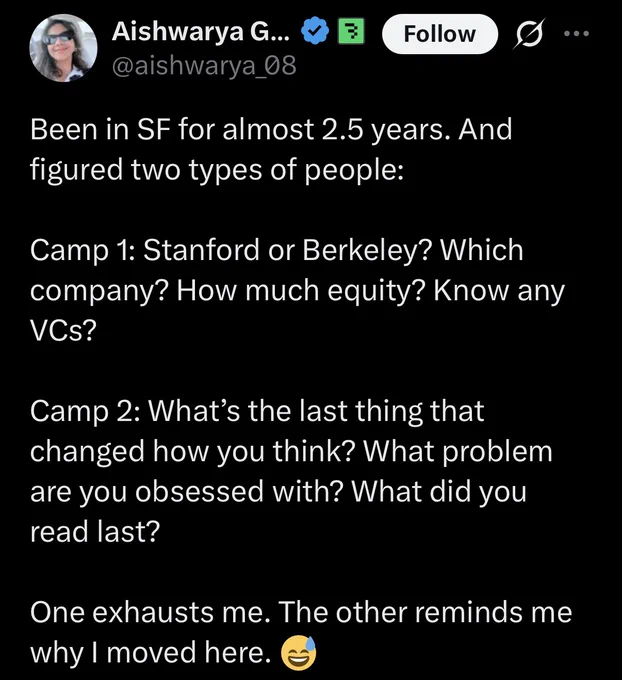Open the green affiliate badge icon
Screen dimensions: 622x680
coord(350,31)
